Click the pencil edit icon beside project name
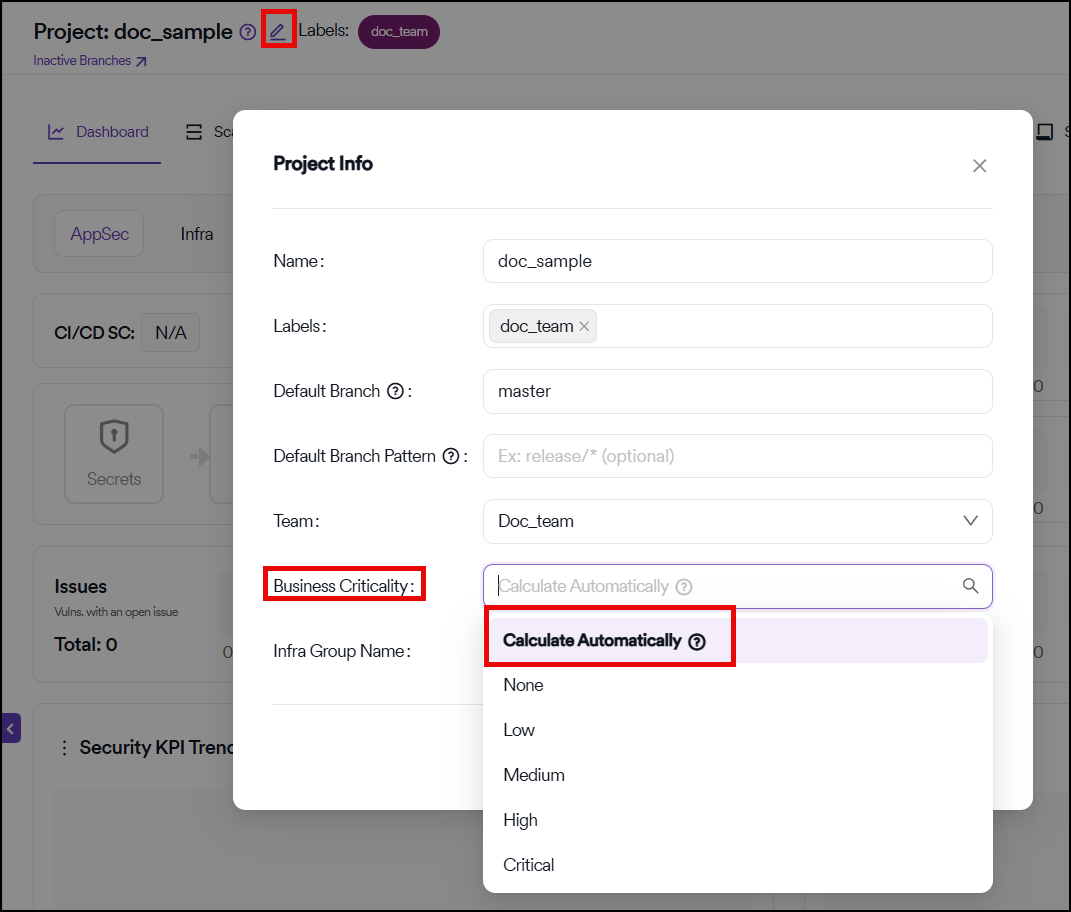1071x912 pixels. 277,31
